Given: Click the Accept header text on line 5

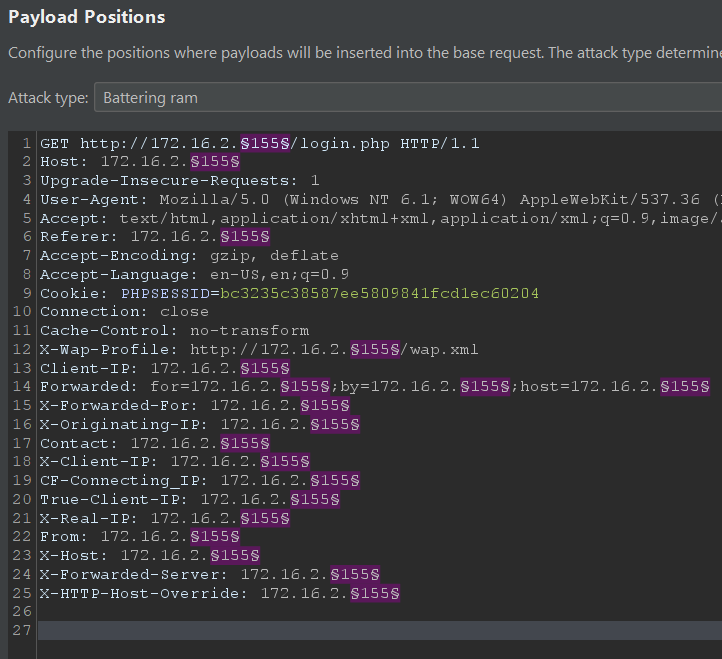Looking at the screenshot, I should 381,218.
